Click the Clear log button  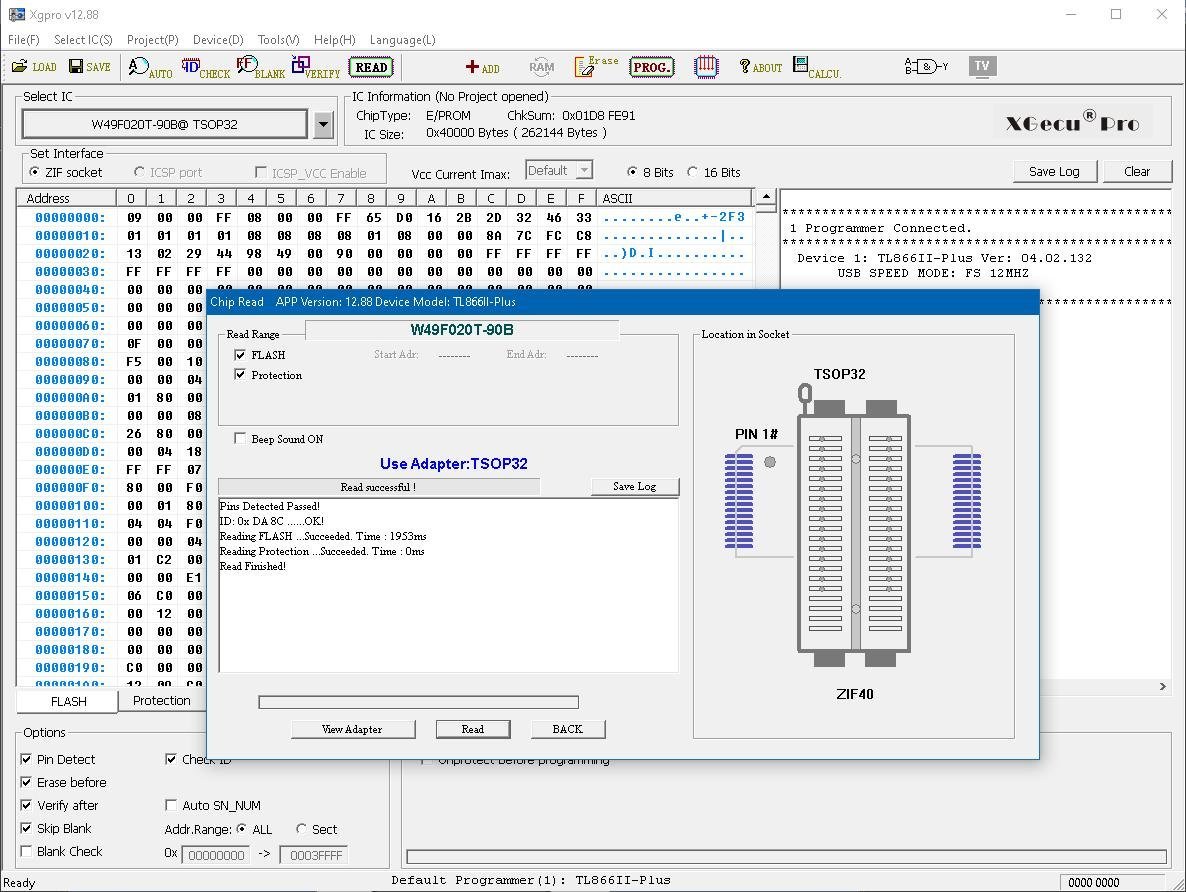(x=1137, y=171)
